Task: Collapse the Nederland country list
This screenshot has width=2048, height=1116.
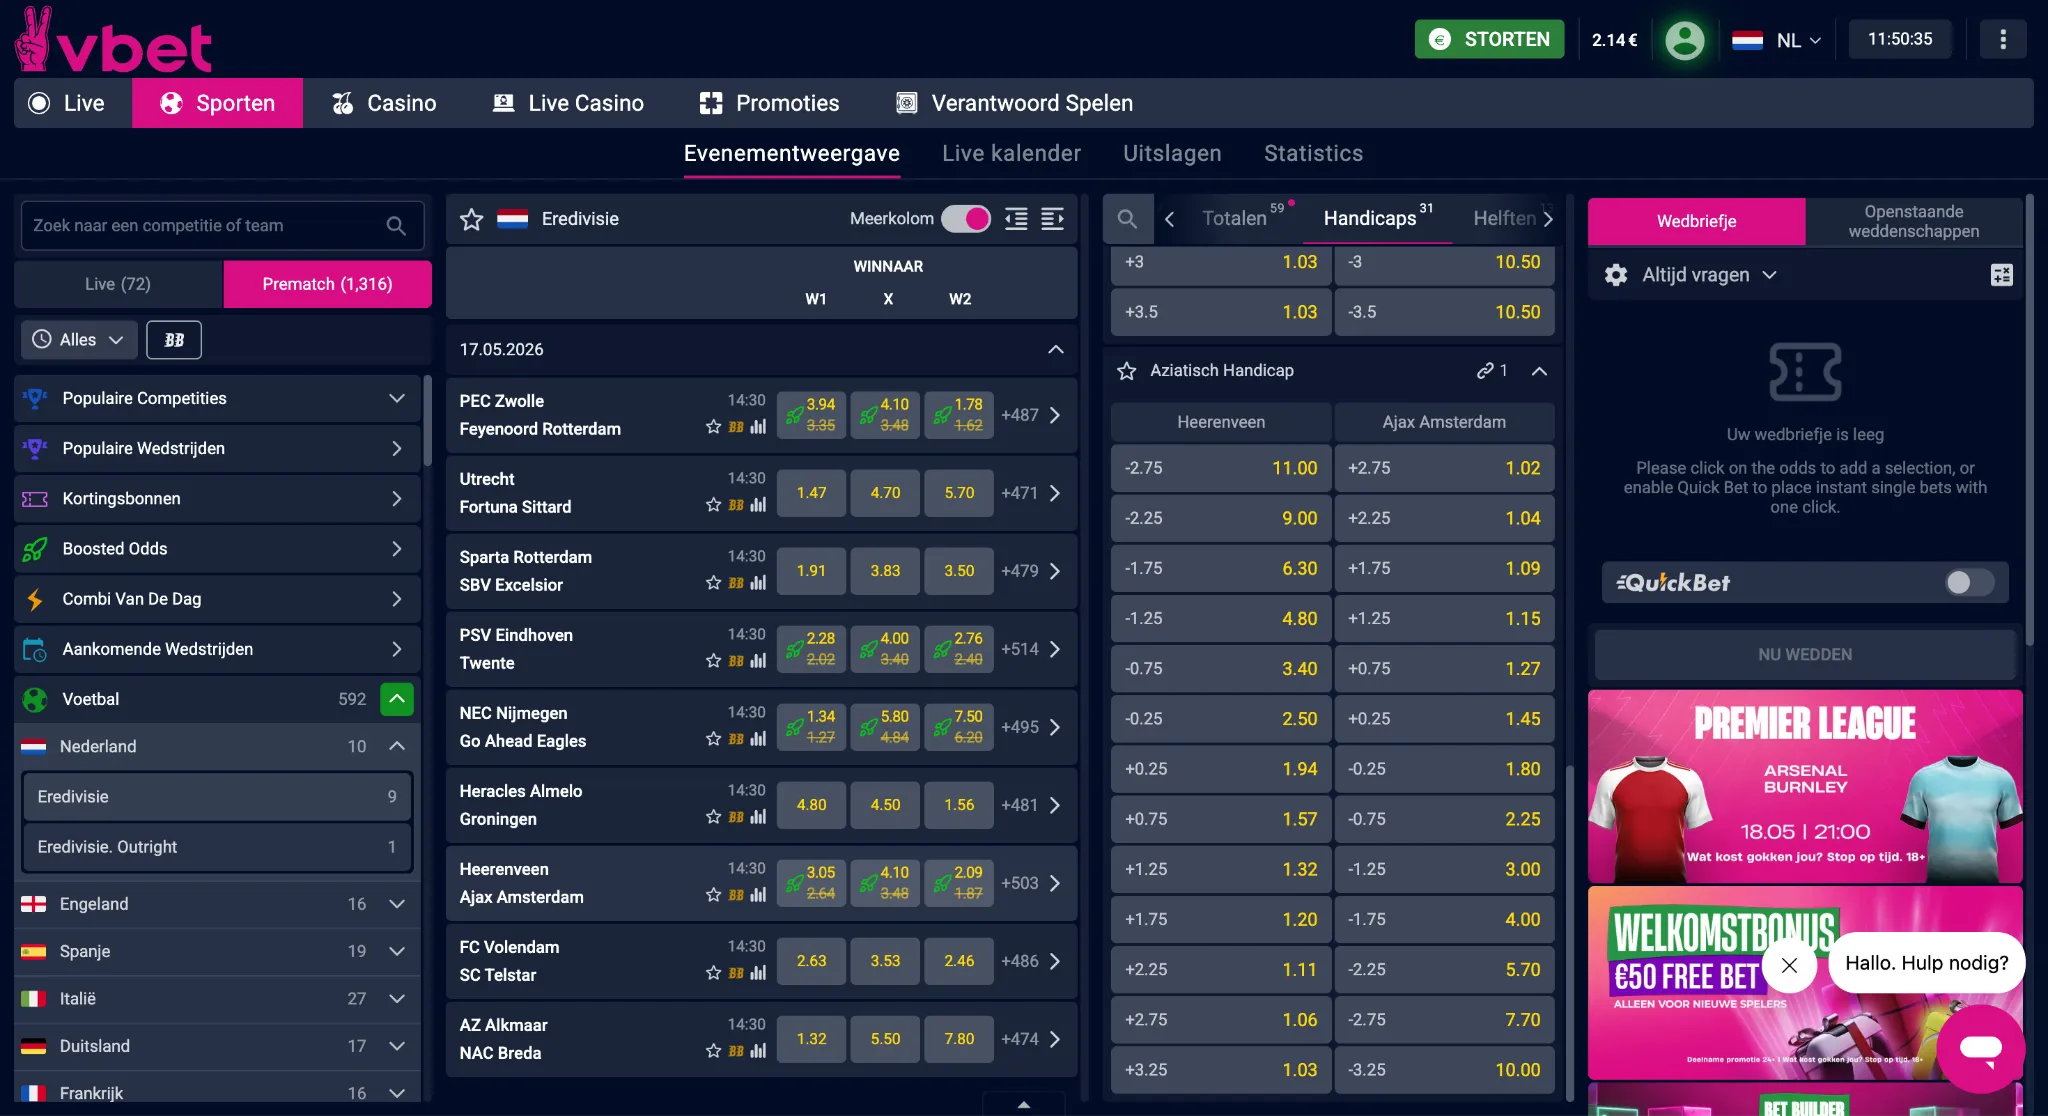Action: 397,746
